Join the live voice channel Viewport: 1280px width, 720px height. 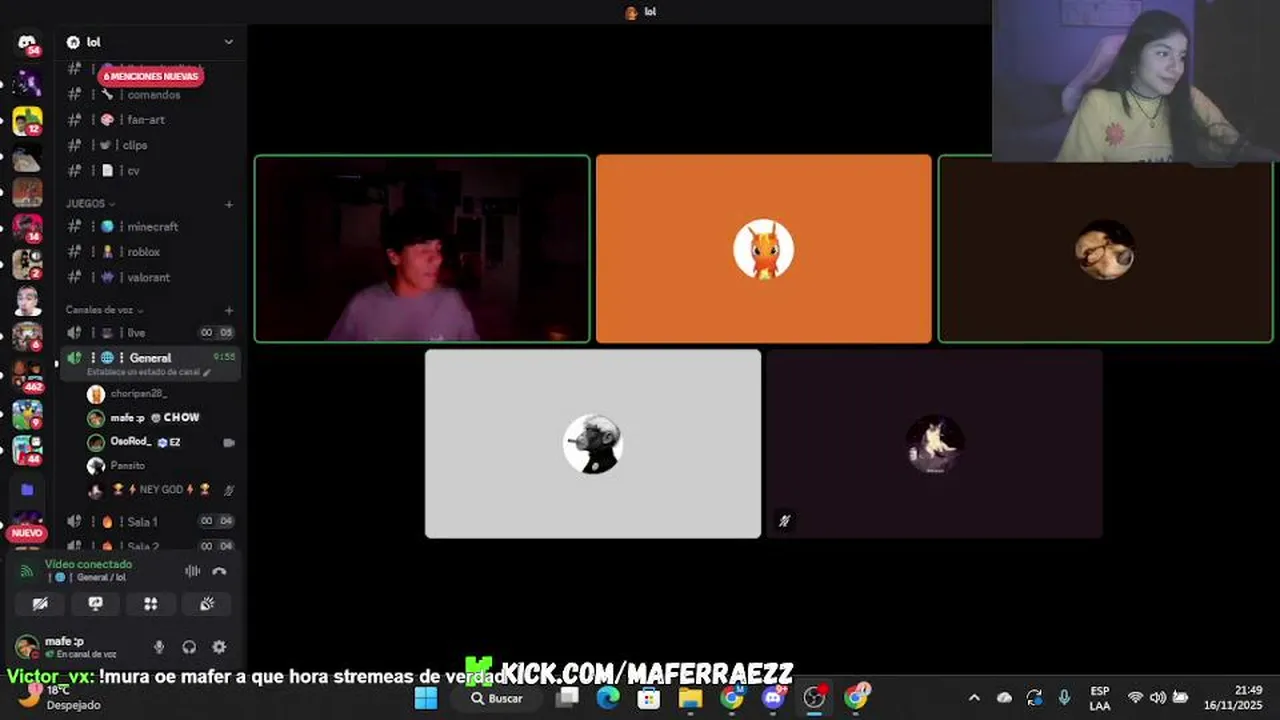coord(151,333)
